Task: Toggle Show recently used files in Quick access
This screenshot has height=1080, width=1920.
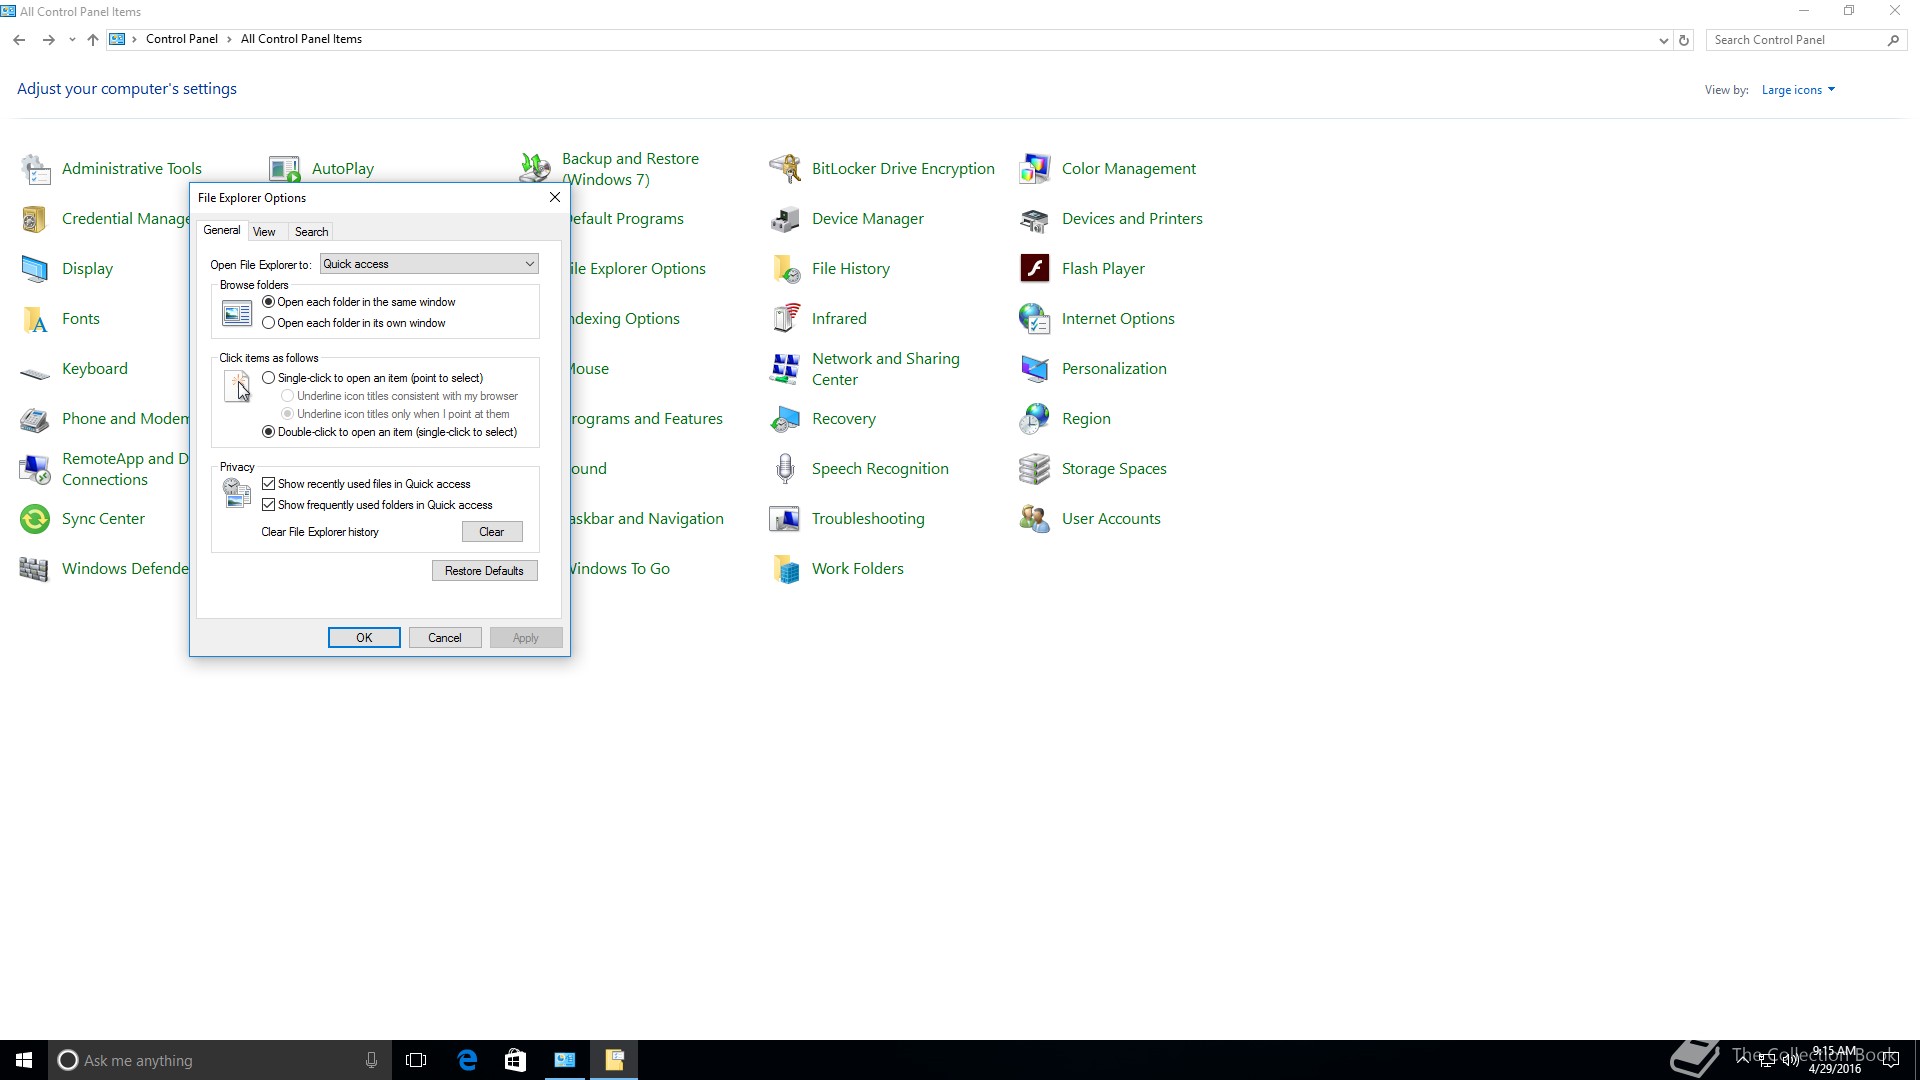Action: click(x=366, y=484)
